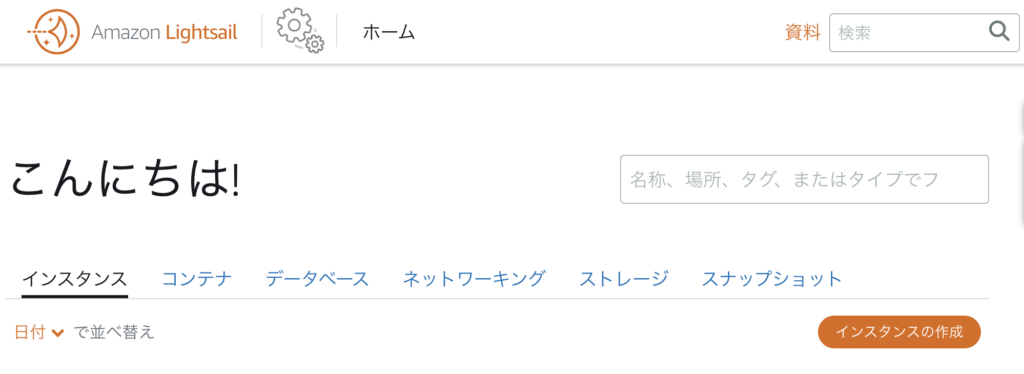Click the こんにちは! heading
1024x374 pixels.
125,179
